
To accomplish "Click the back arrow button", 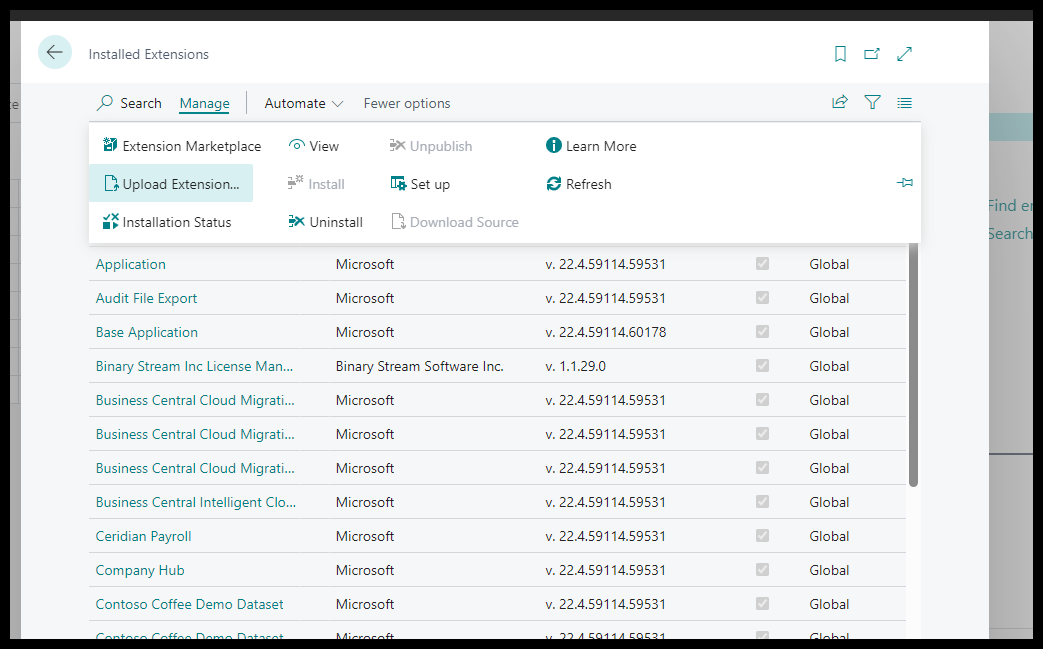I will point(55,53).
